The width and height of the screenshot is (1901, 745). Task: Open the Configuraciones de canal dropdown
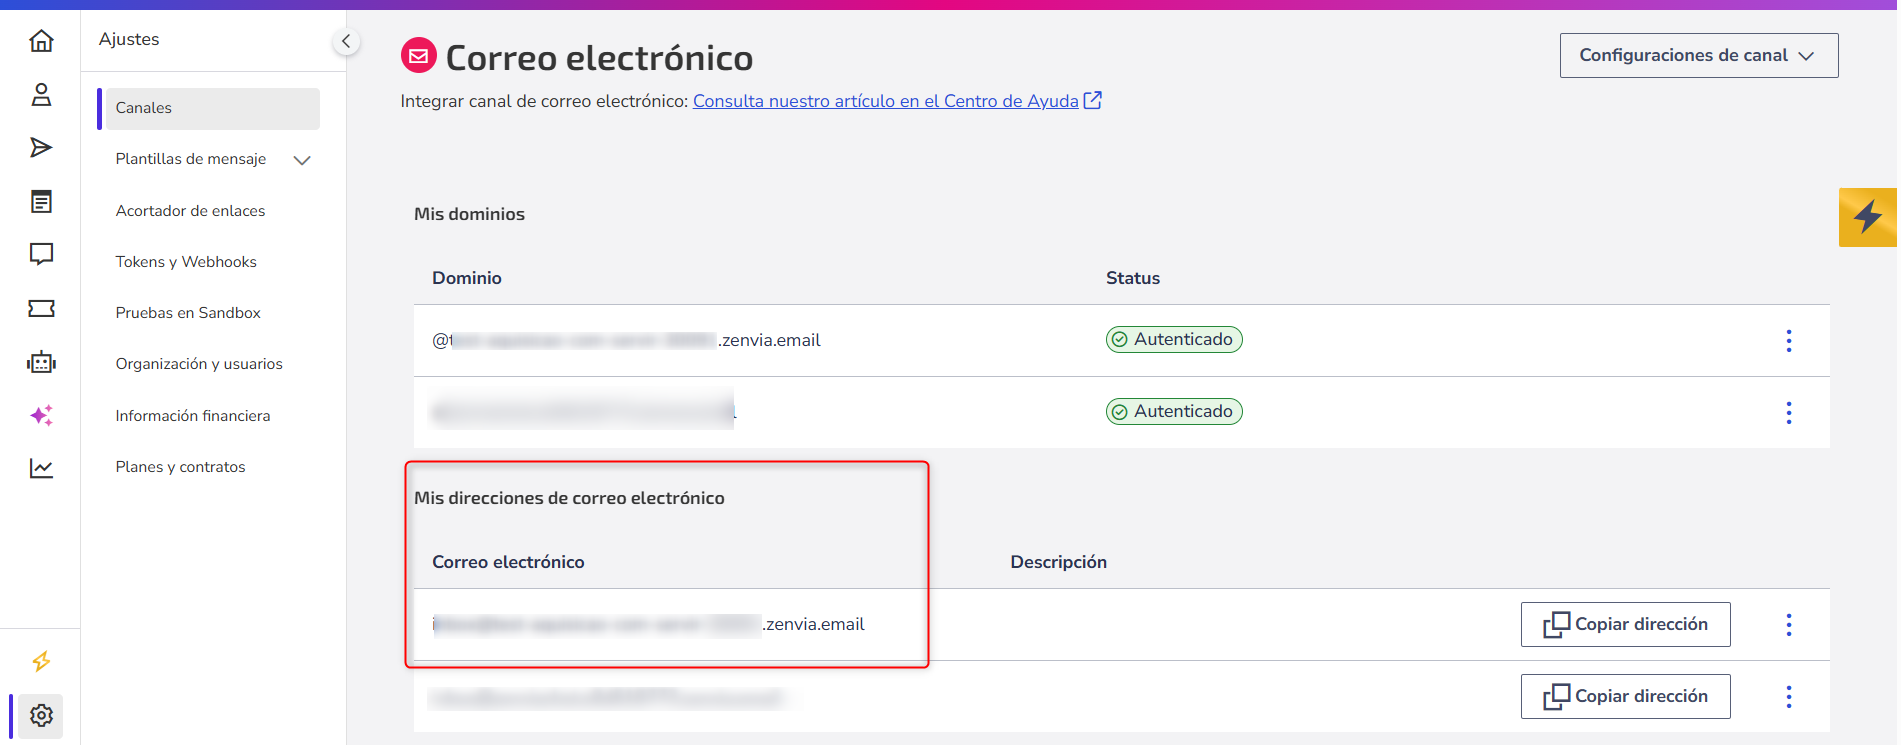point(1698,55)
